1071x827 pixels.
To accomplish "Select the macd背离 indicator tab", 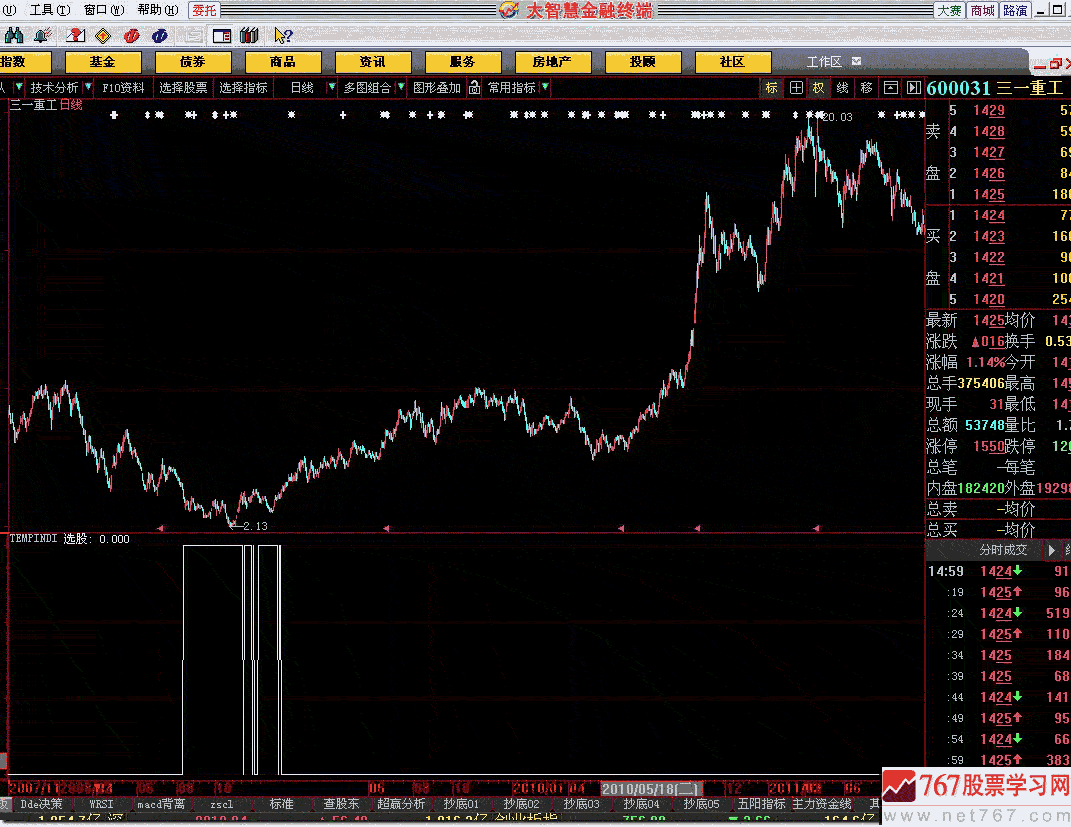I will coord(161,804).
